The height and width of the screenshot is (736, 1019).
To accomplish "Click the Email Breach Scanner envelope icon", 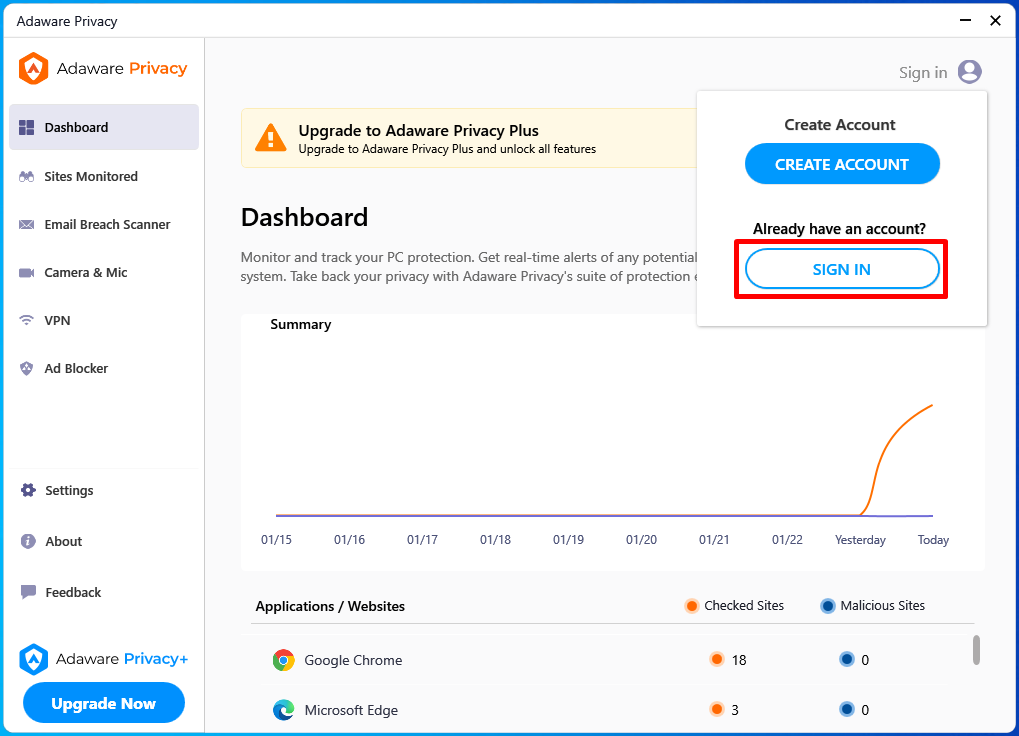I will pyautogui.click(x=27, y=225).
